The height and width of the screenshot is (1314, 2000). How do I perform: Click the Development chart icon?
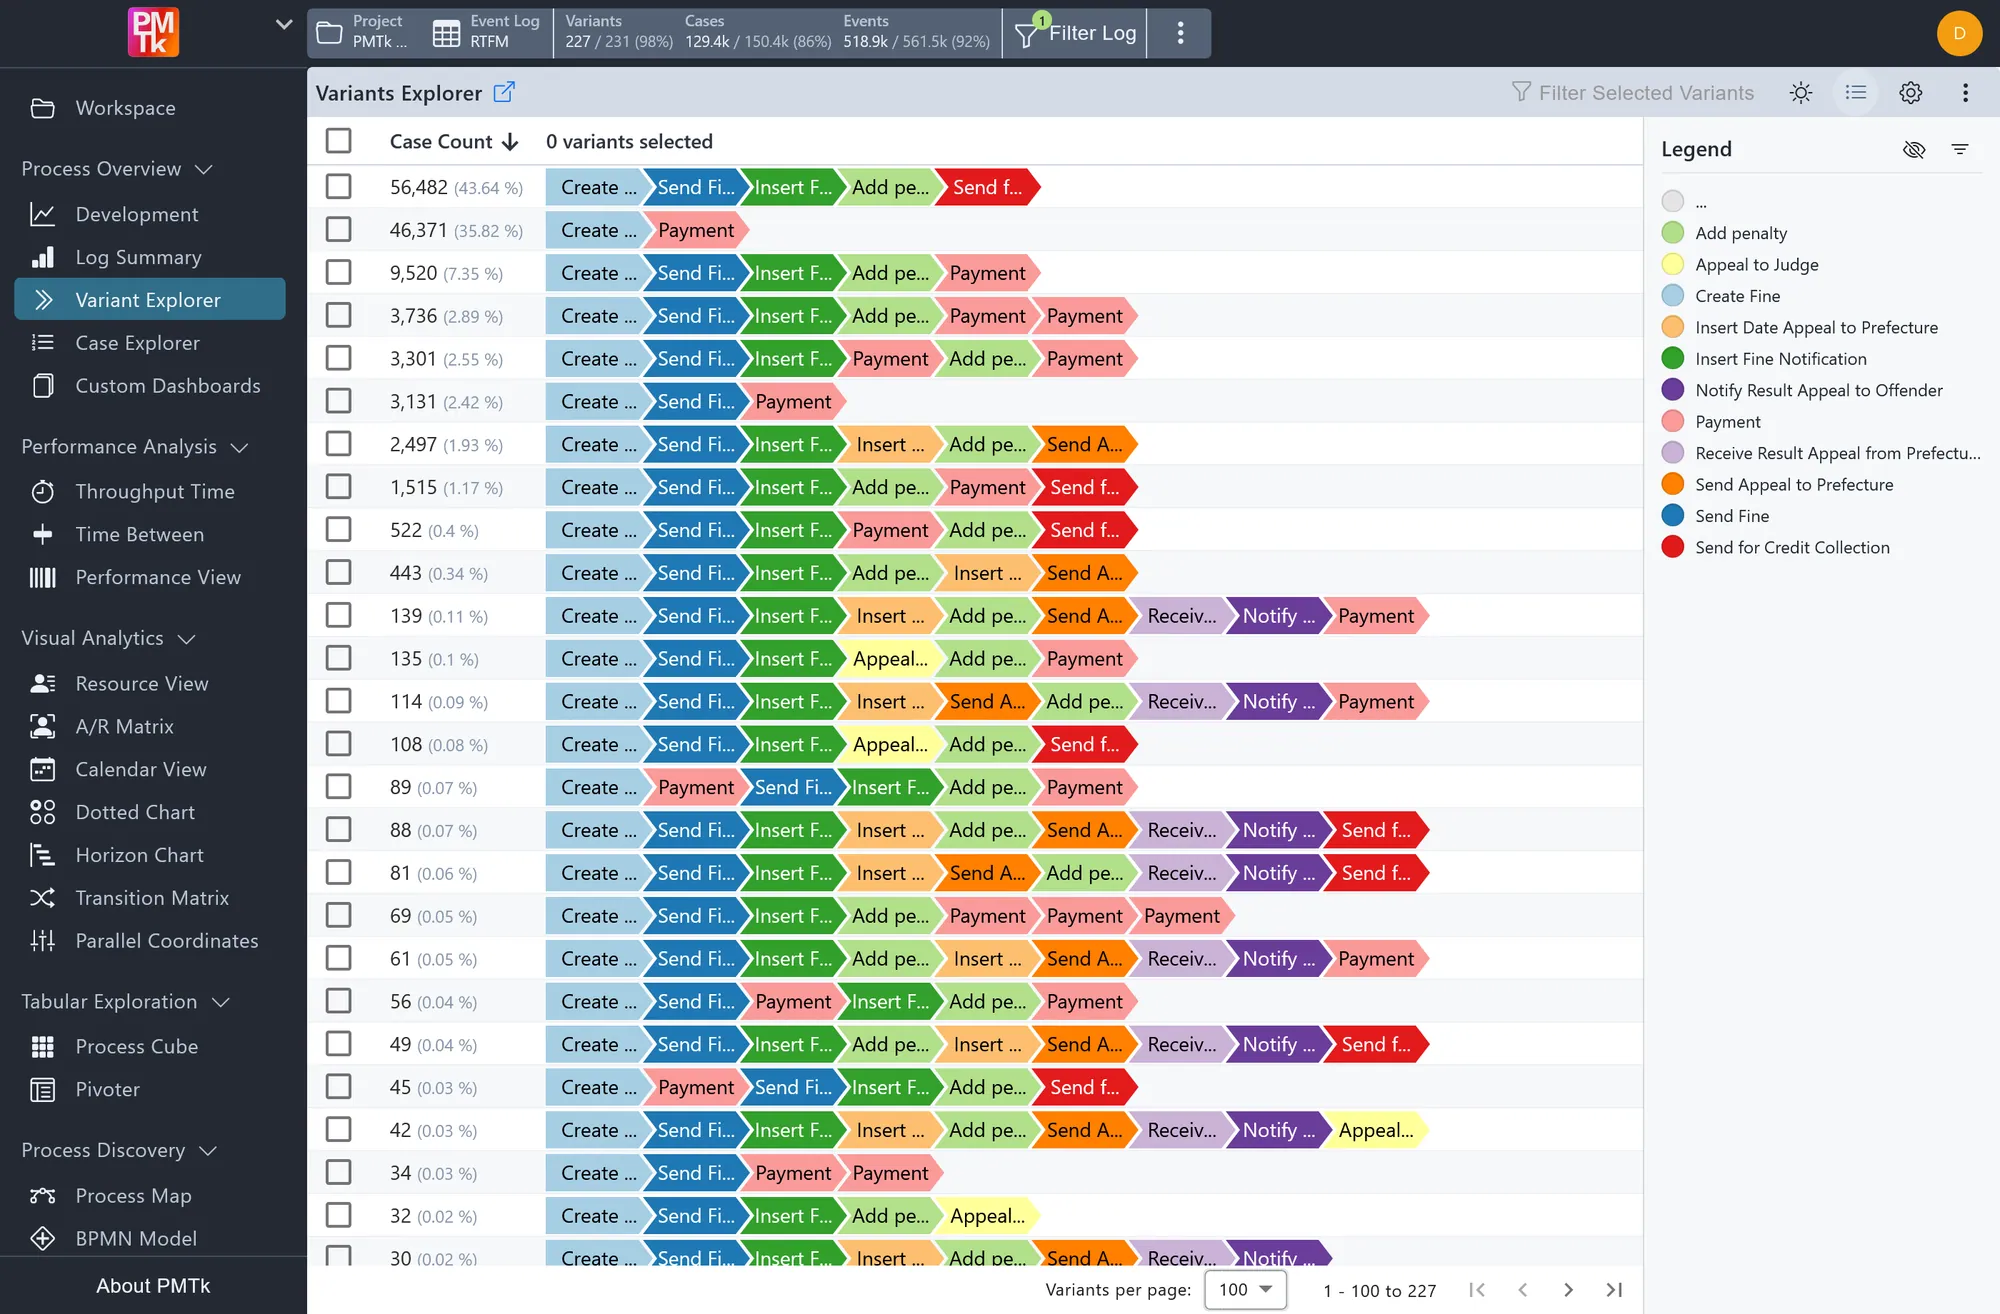point(43,214)
